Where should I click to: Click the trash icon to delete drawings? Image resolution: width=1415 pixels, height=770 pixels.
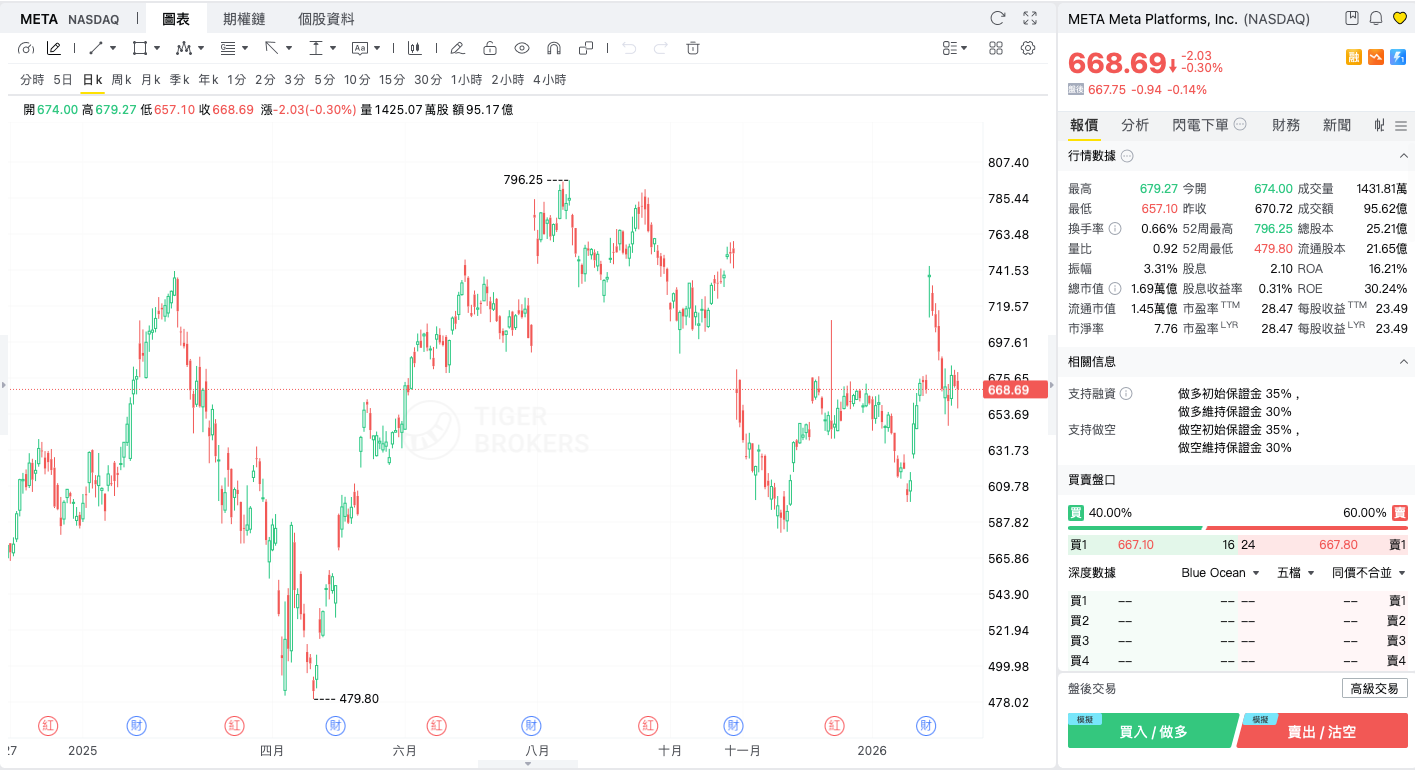[x=693, y=48]
